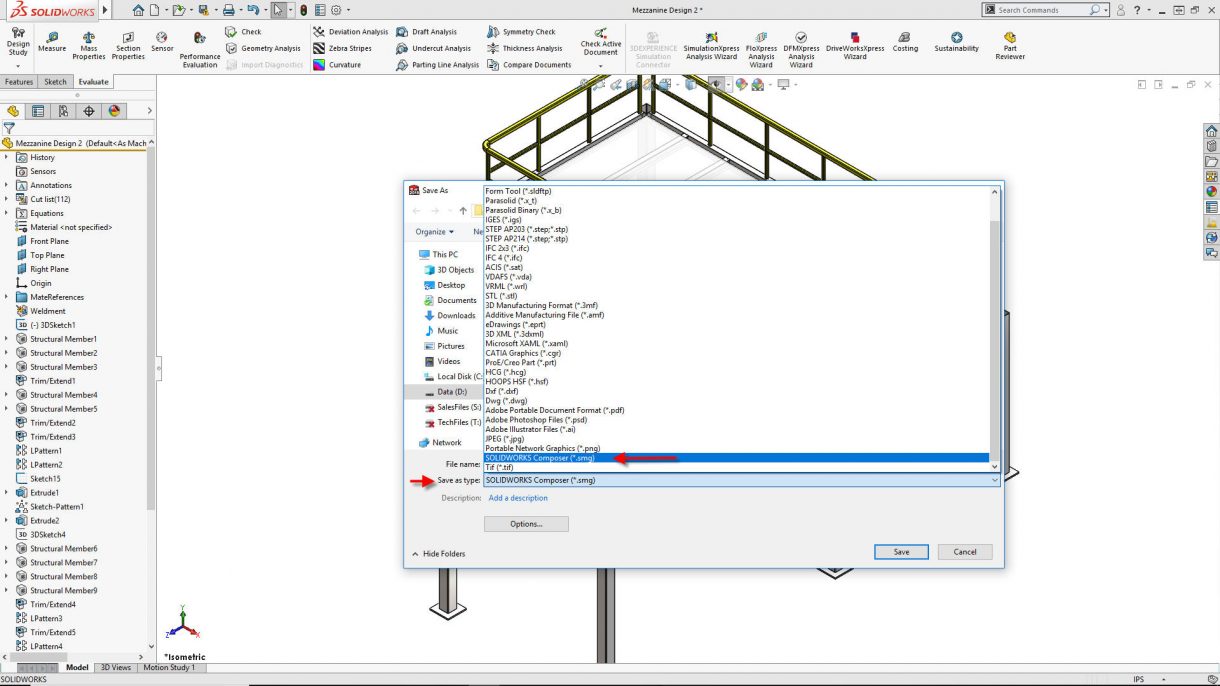Open the Mass Properties tool
1220x686 pixels.
coord(89,45)
